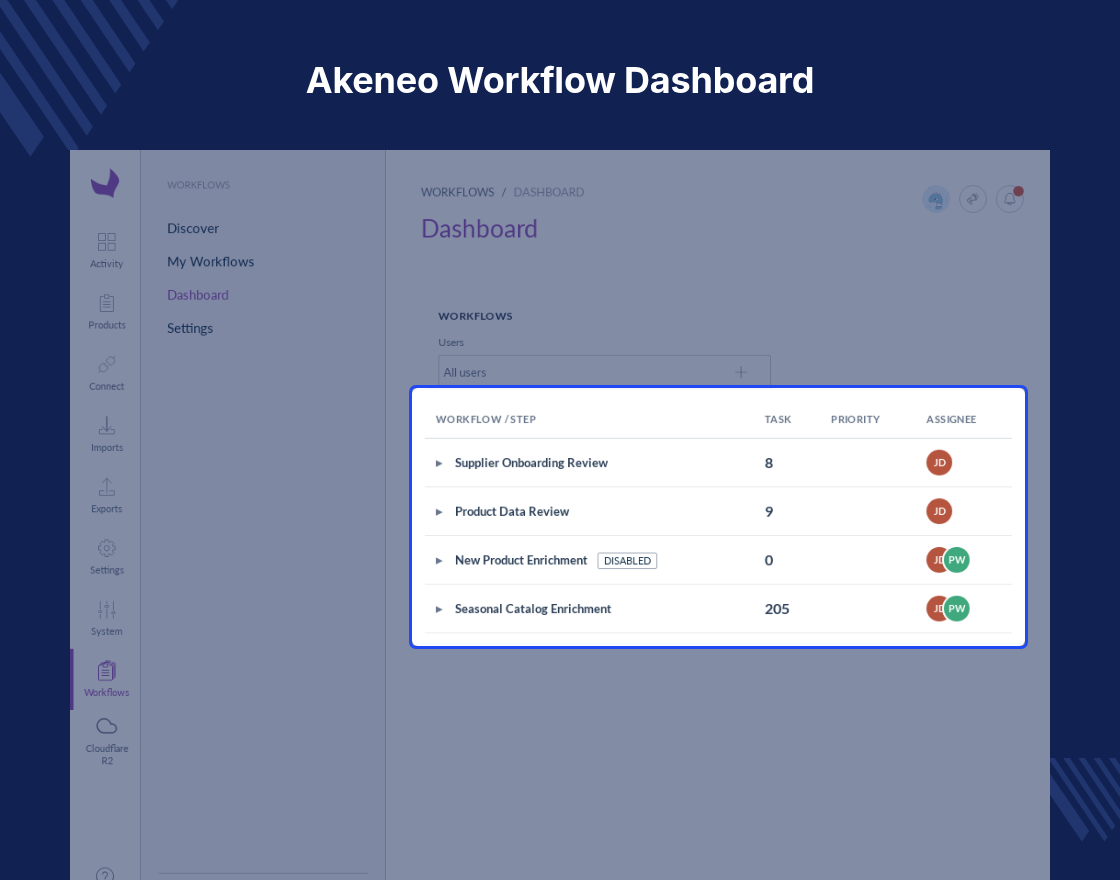Click Product Data Review workflow name
Viewport: 1120px width, 880px height.
512,511
